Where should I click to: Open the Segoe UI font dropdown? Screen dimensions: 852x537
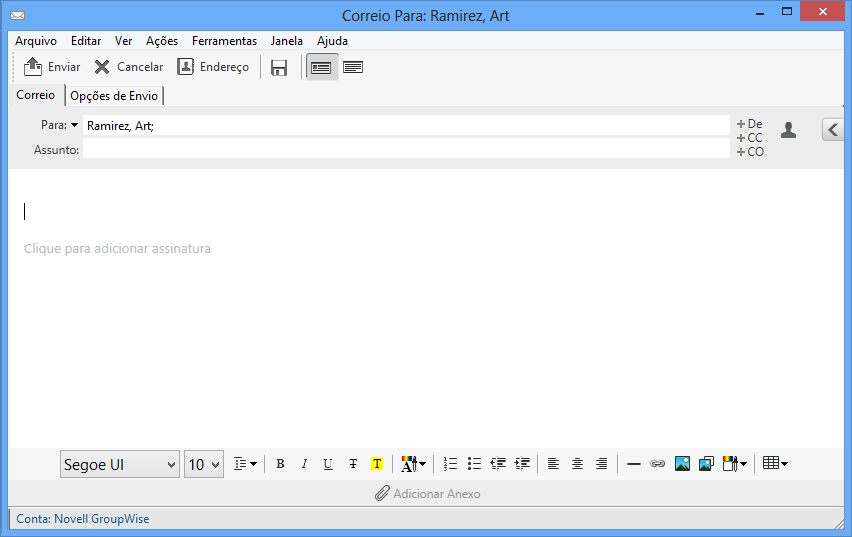[120, 465]
